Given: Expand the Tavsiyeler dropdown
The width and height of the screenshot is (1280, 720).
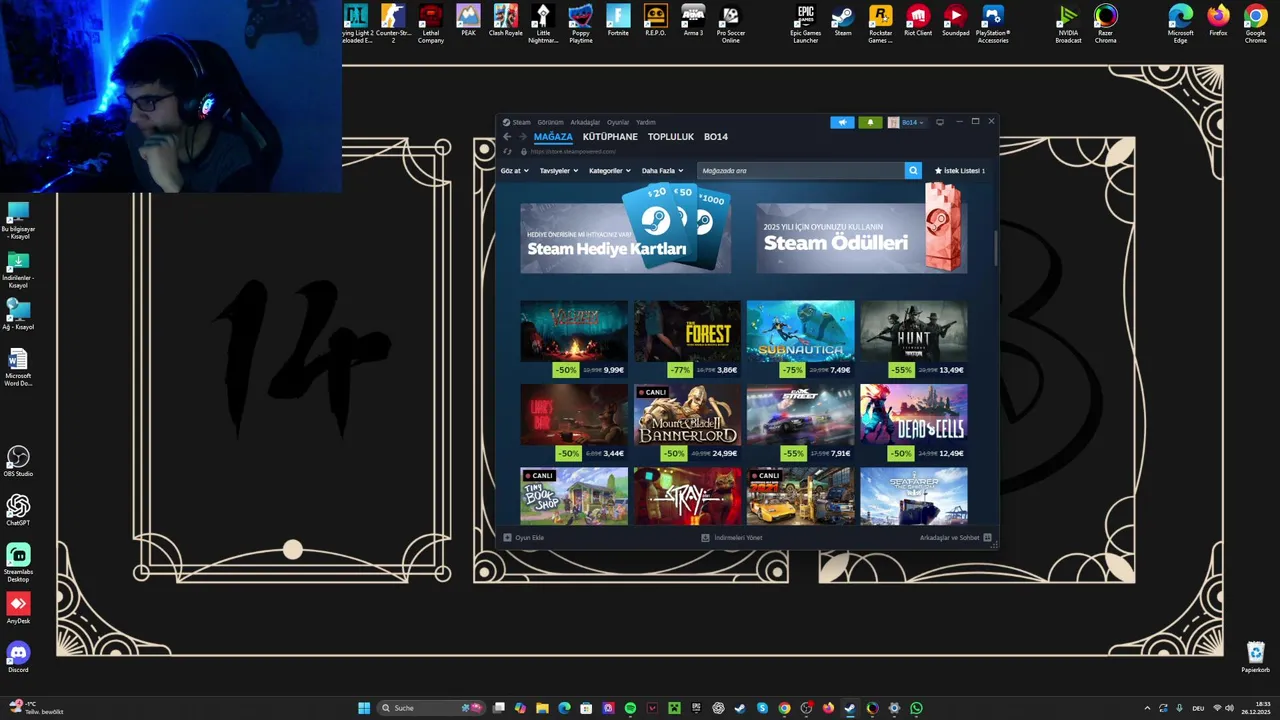Looking at the screenshot, I should click(558, 171).
